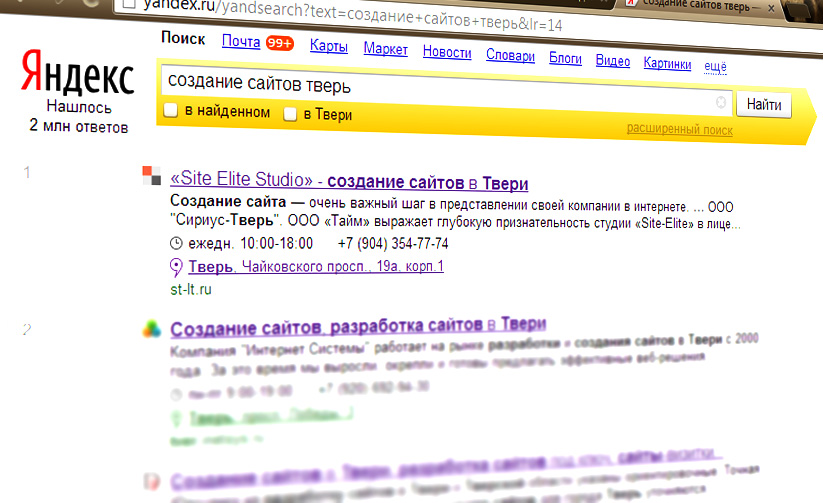Enable the "в найденном" checkbox

[x=171, y=112]
